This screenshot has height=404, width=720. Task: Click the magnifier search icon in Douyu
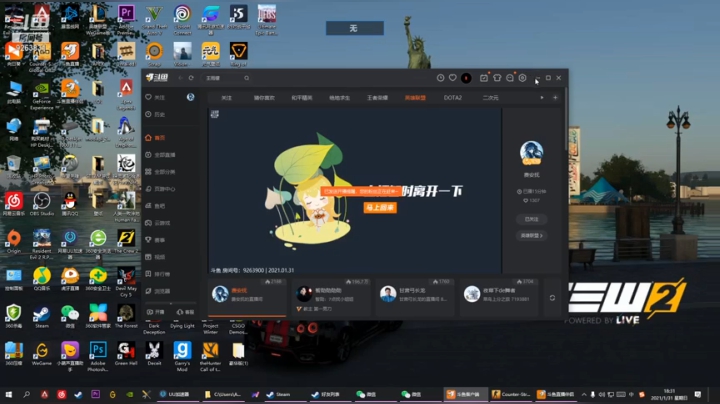coord(247,78)
